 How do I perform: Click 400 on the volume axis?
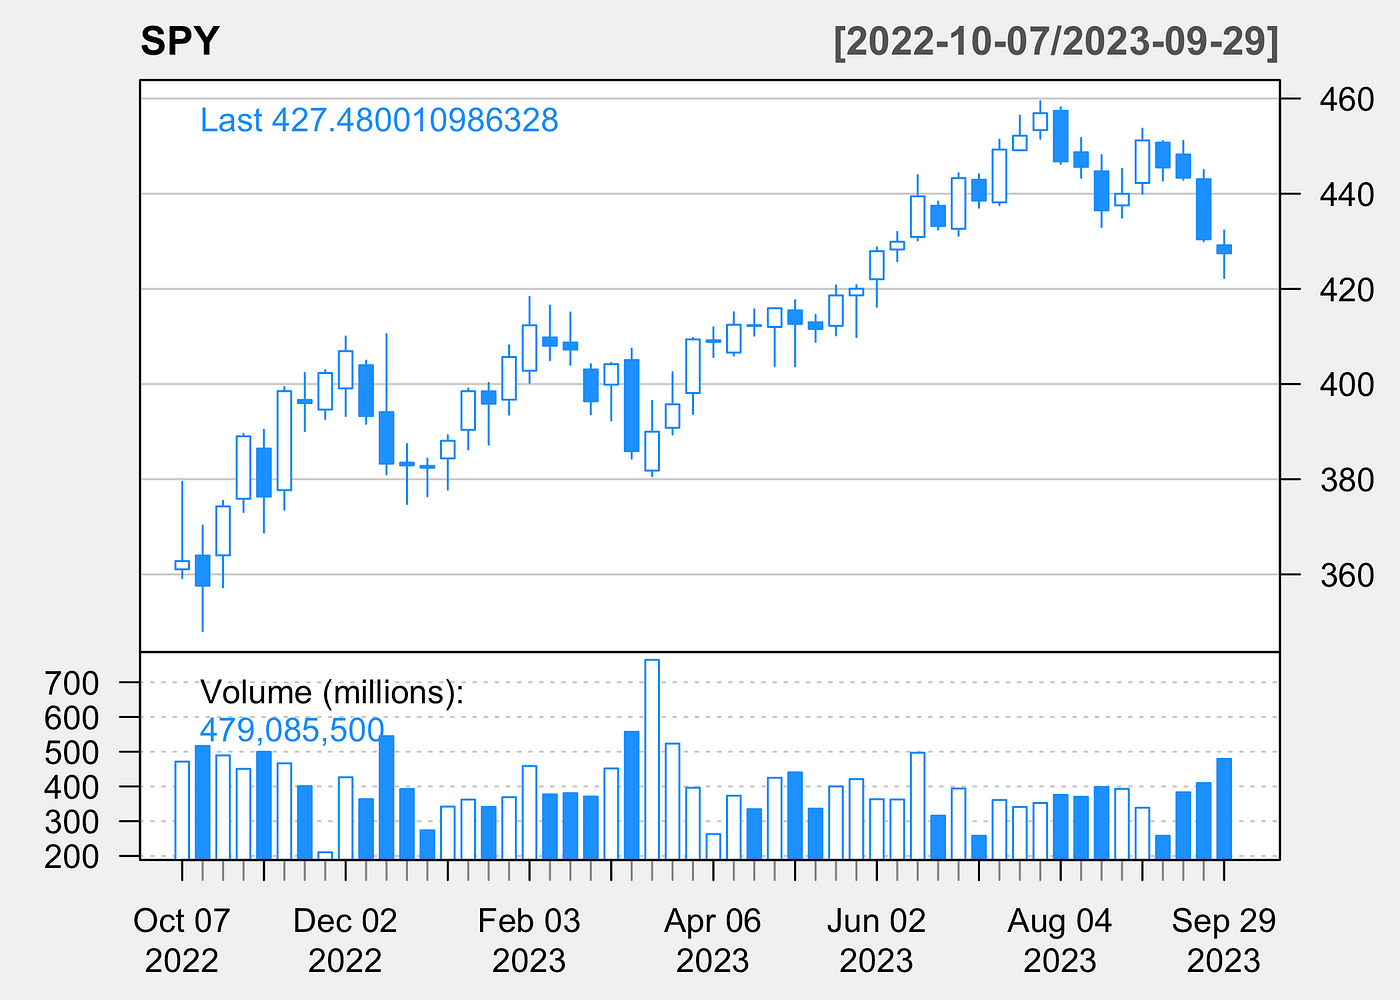[x=71, y=787]
